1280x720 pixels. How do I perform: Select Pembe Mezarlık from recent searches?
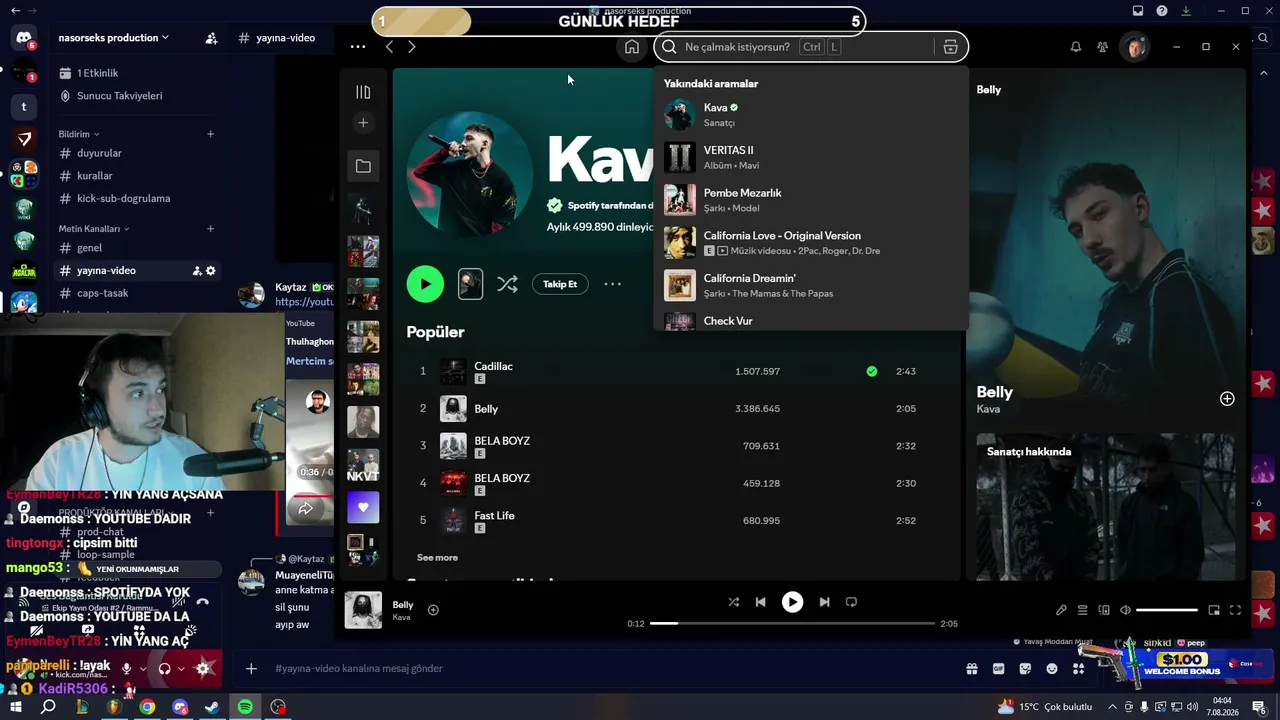pyautogui.click(x=810, y=200)
